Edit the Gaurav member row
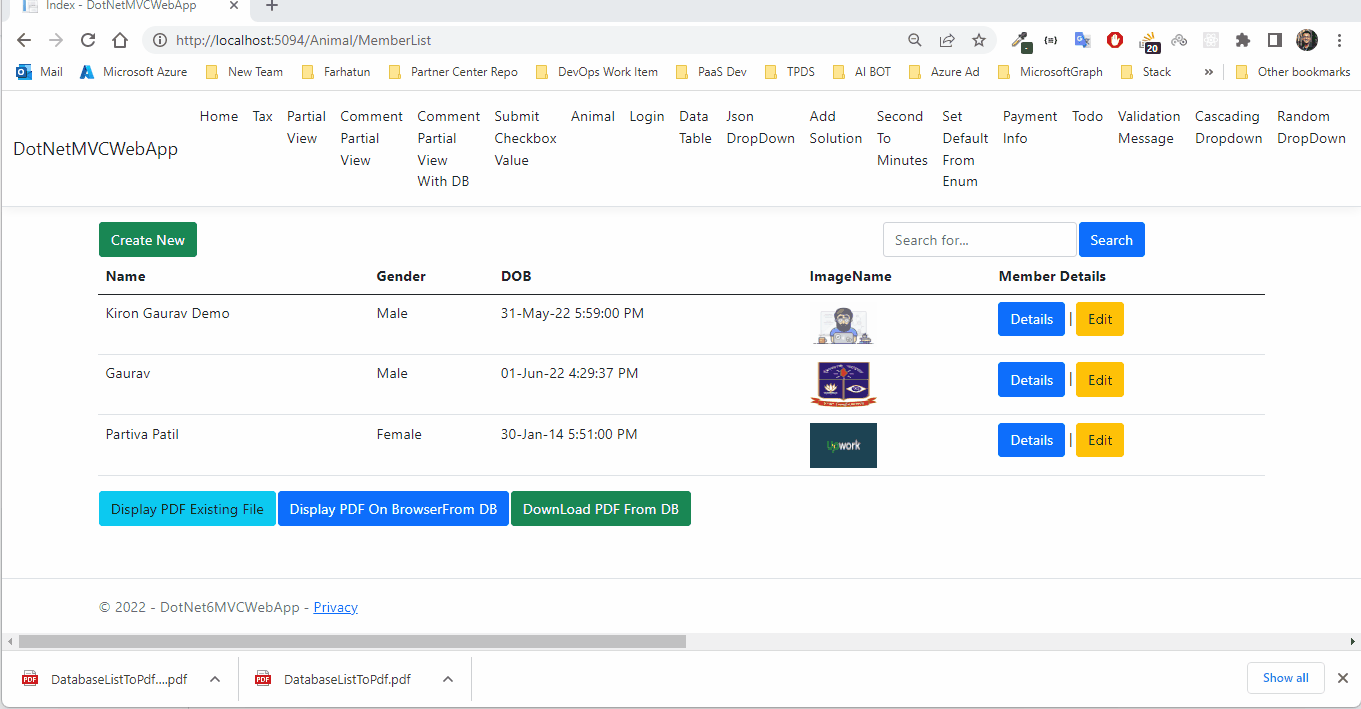 [x=1100, y=380]
